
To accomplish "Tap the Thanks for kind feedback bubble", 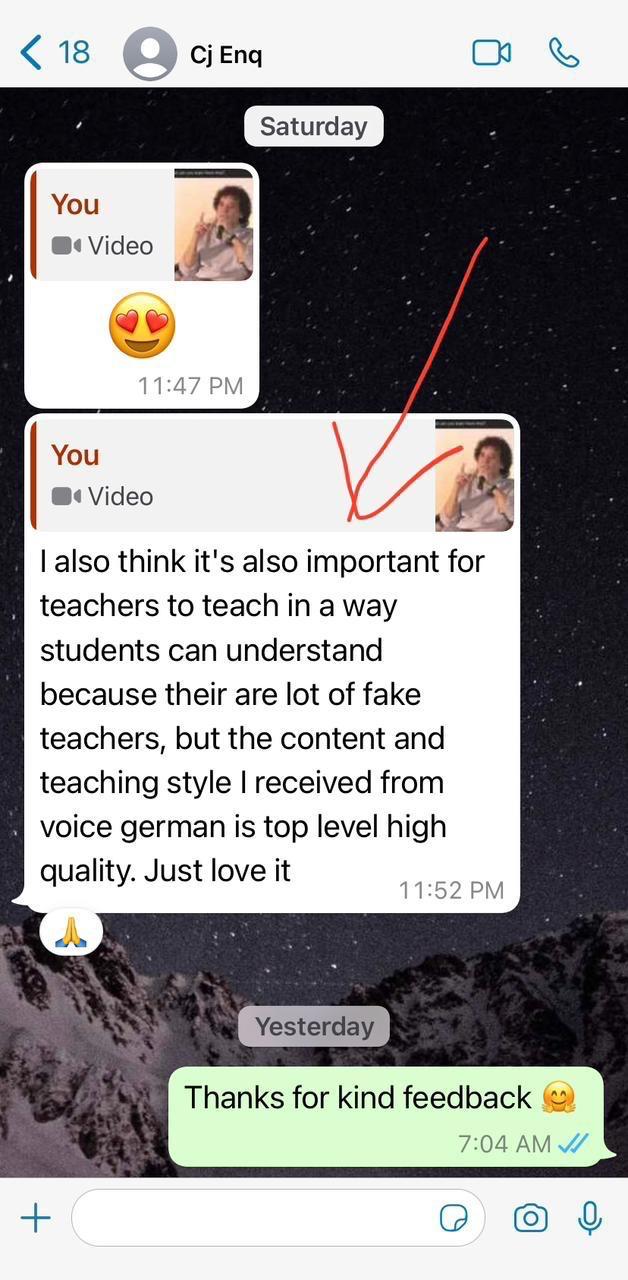I will [x=386, y=1116].
